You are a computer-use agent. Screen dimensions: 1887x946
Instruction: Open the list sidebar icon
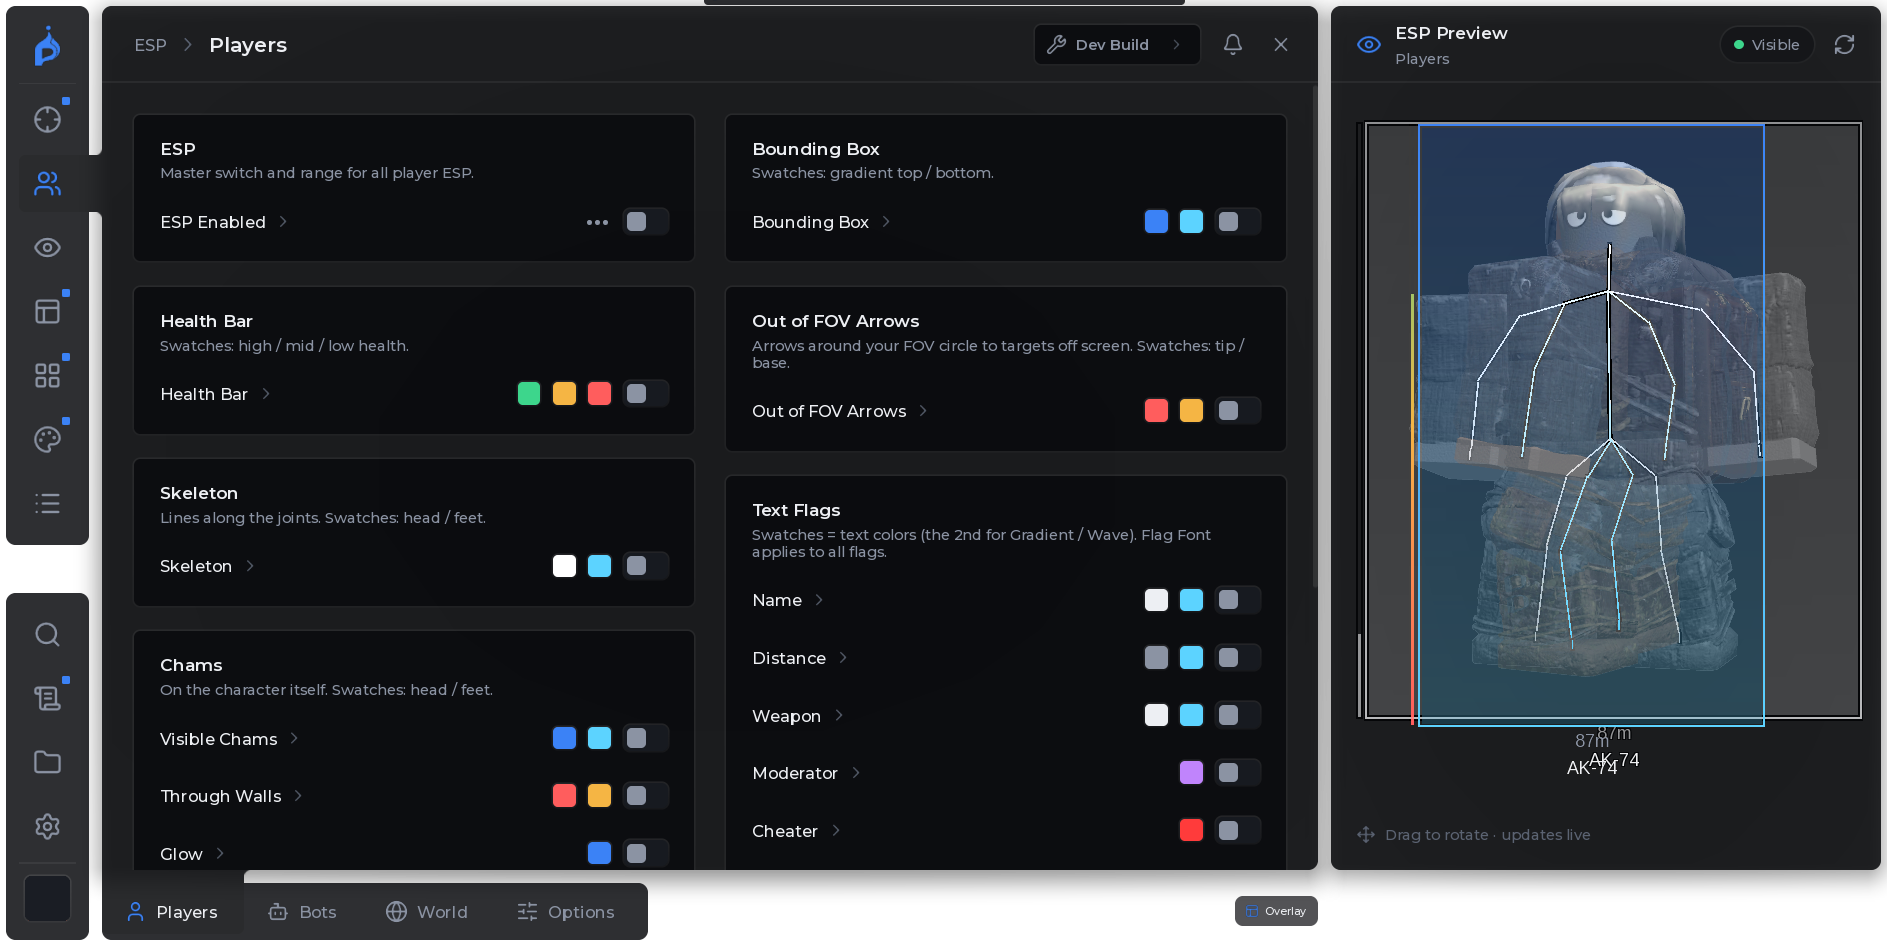[47, 503]
